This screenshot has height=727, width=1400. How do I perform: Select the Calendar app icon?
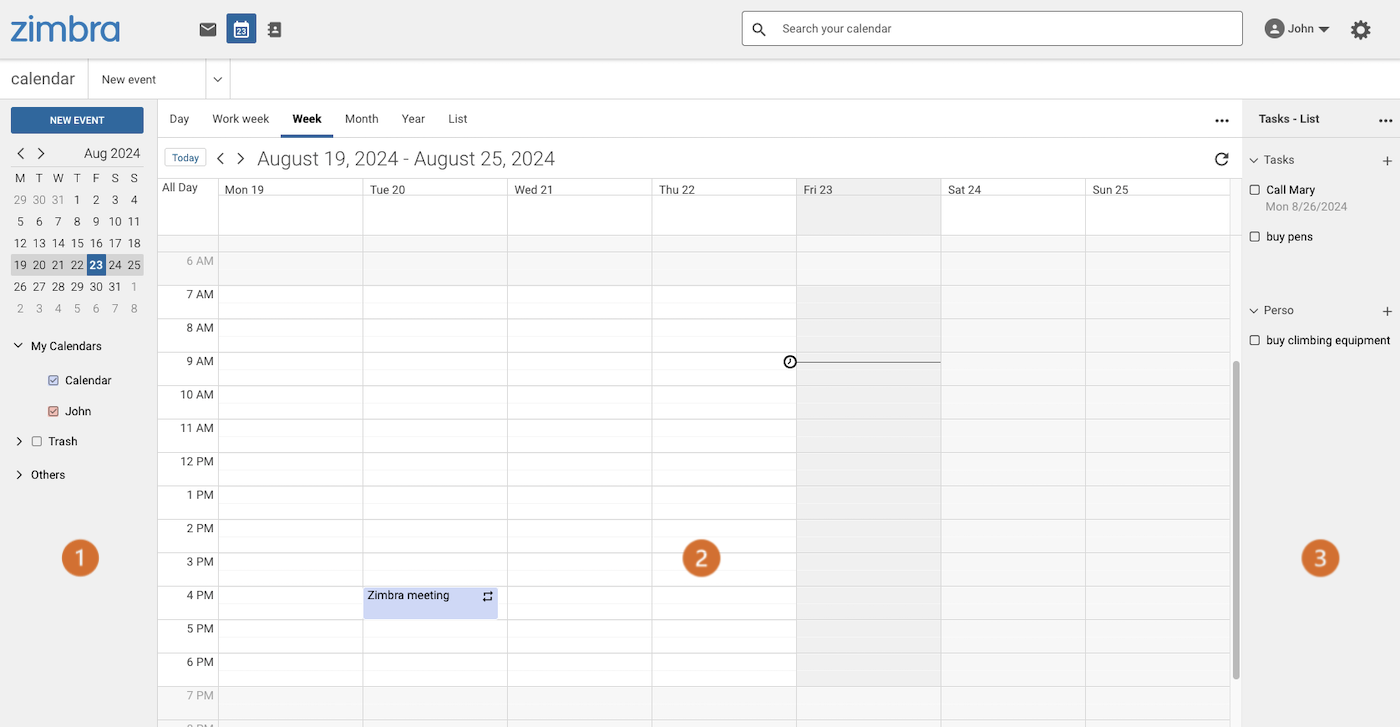coord(240,29)
